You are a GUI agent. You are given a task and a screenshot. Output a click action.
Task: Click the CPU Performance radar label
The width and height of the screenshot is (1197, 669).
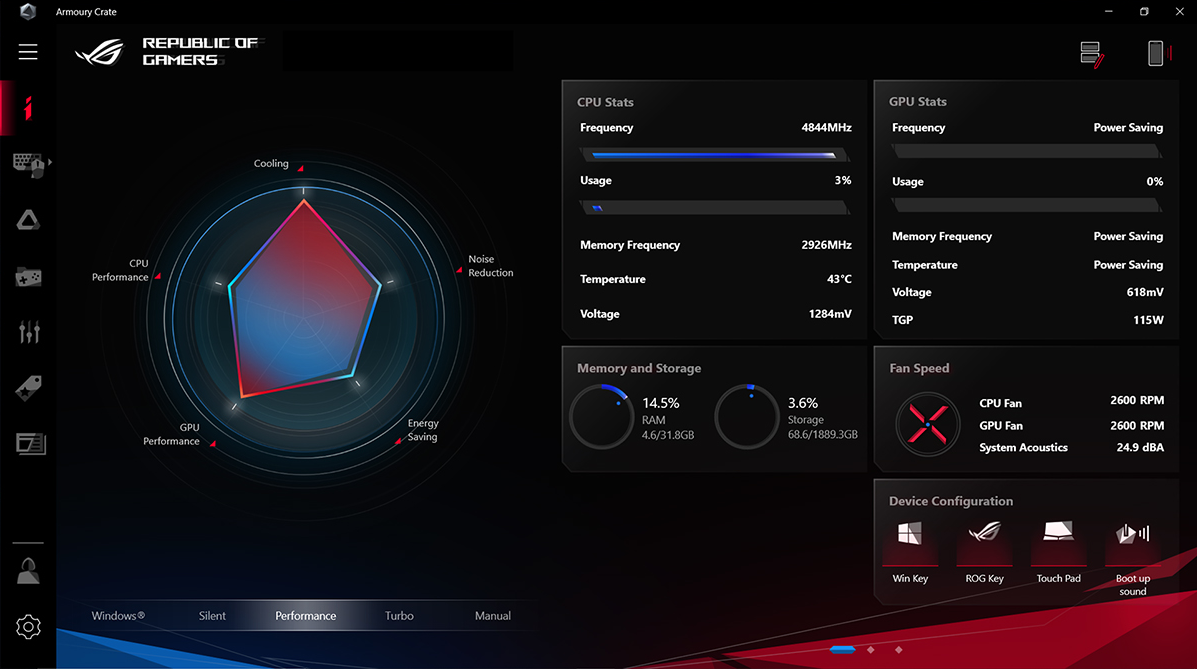pyautogui.click(x=121, y=270)
